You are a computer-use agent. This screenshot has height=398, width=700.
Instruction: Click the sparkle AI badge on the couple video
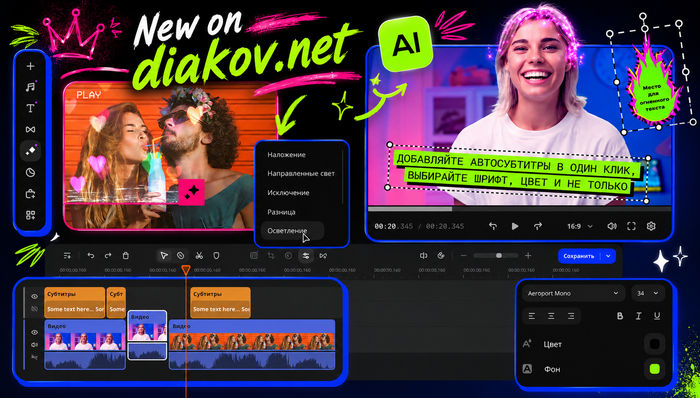[192, 192]
